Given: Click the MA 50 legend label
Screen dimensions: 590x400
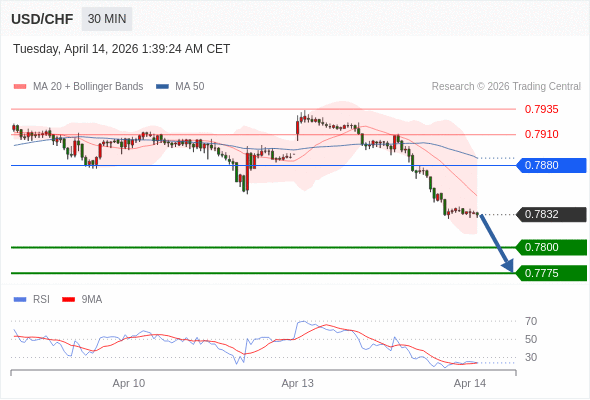Looking at the screenshot, I should click(190, 87).
